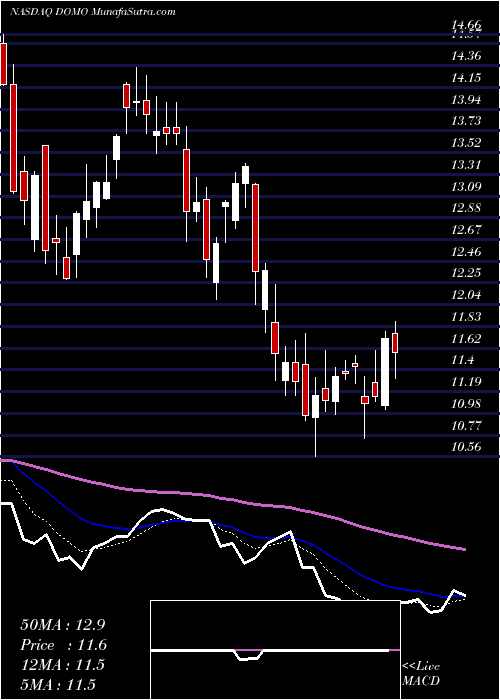The image size is (500, 700).
Task: Select the 12.04 price axis label
Action: [467, 295]
